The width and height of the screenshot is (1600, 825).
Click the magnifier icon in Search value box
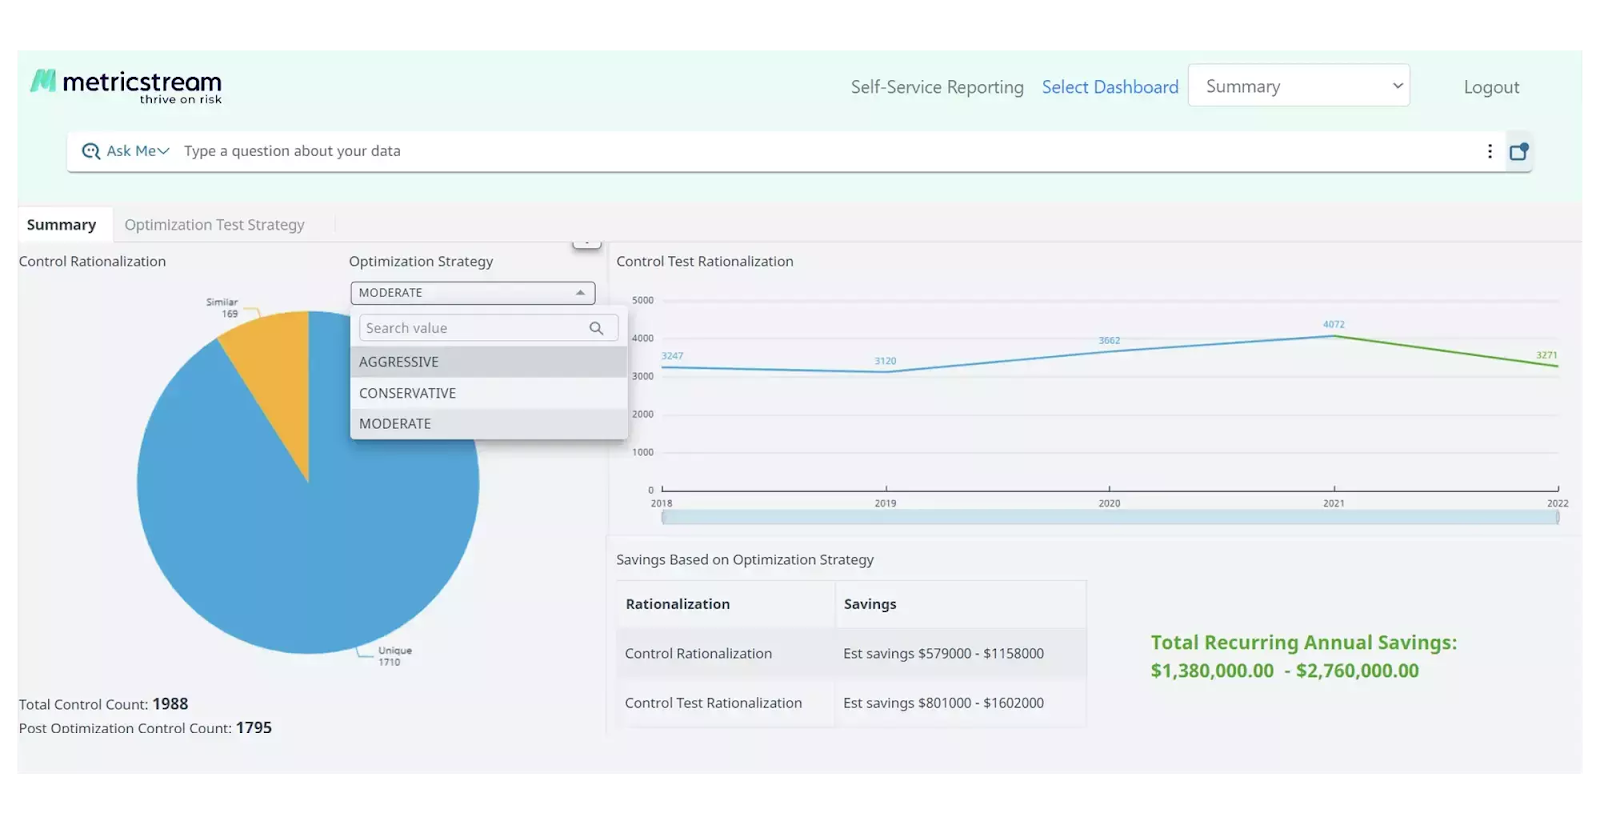[x=596, y=328]
